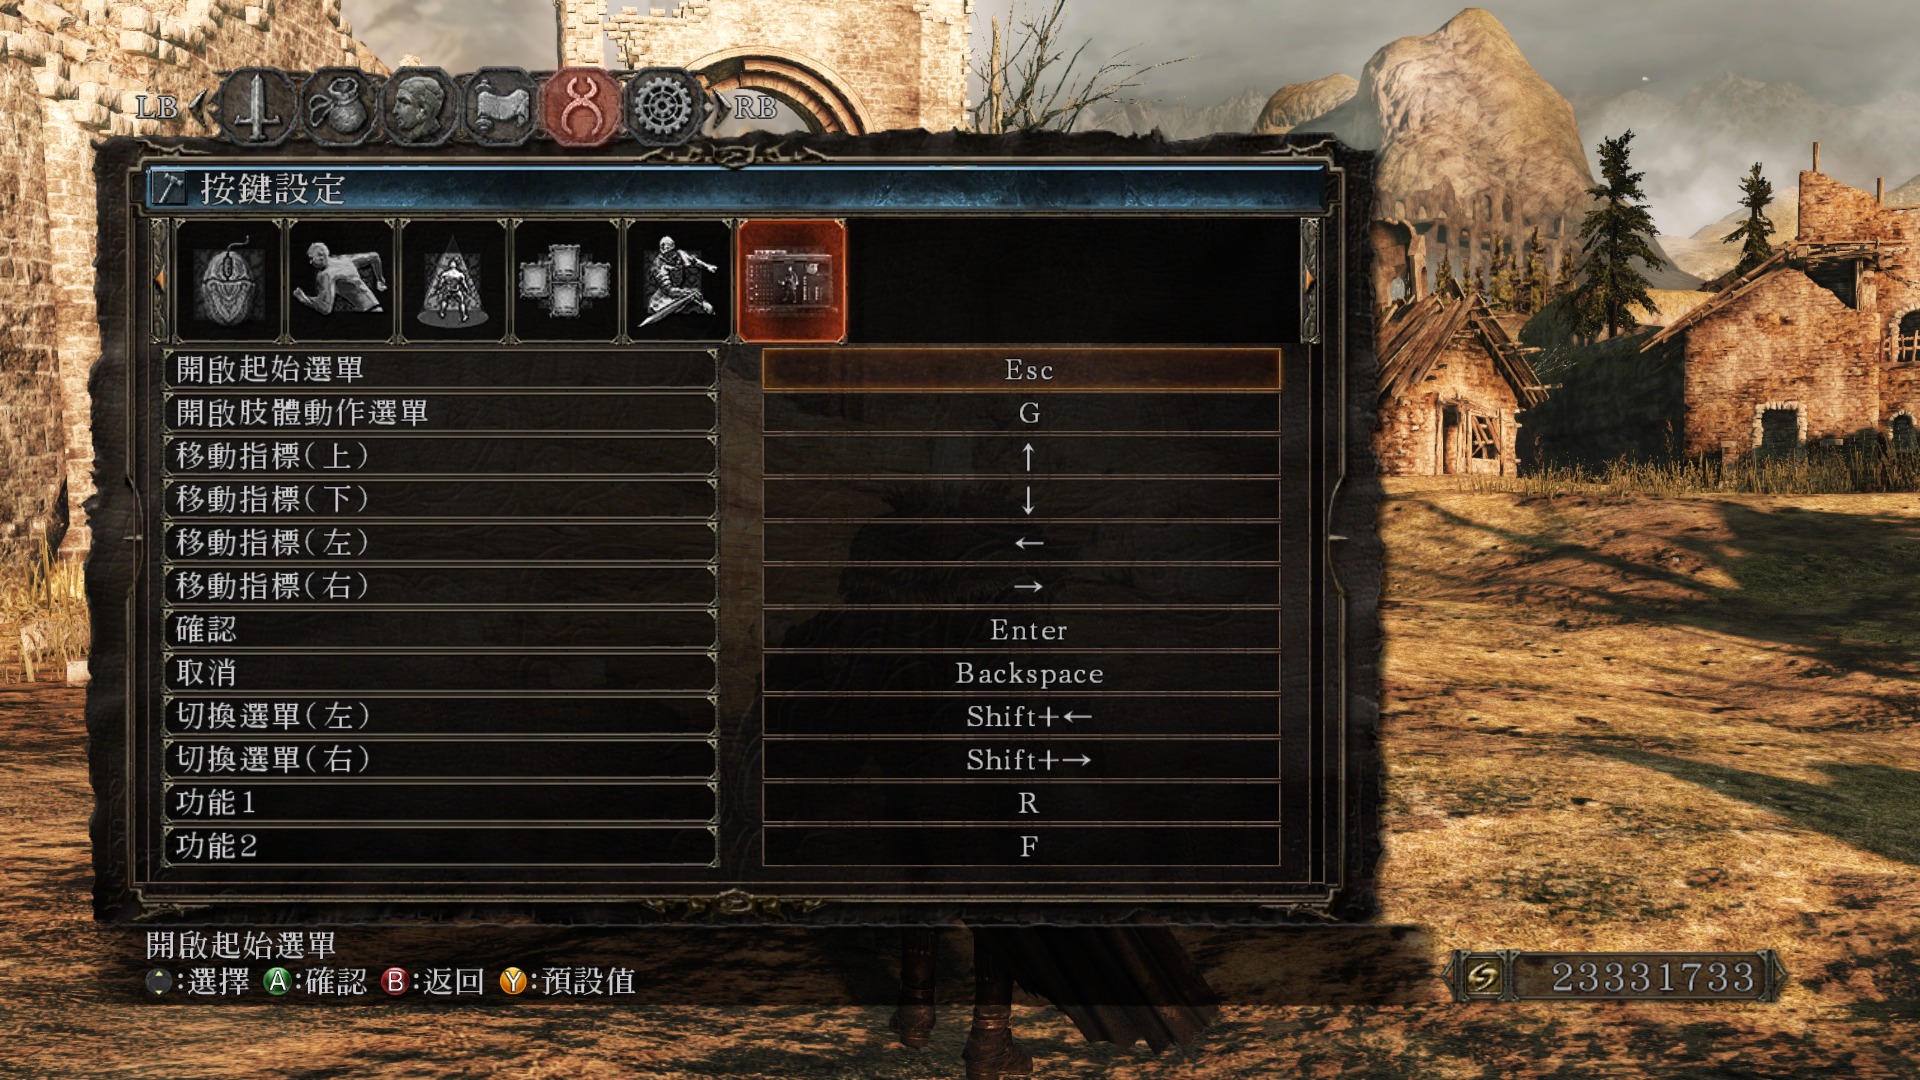Click the left arrow beside tab icons
1920x1080 pixels.
[159, 281]
